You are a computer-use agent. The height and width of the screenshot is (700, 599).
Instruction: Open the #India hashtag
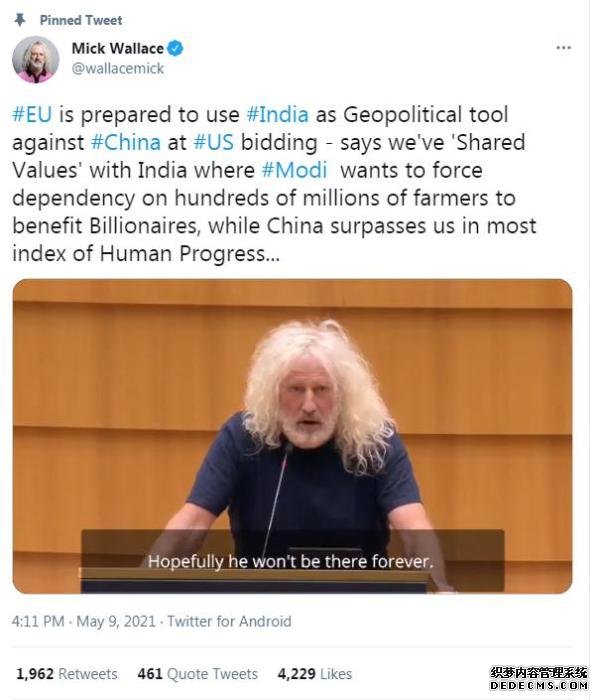point(278,114)
